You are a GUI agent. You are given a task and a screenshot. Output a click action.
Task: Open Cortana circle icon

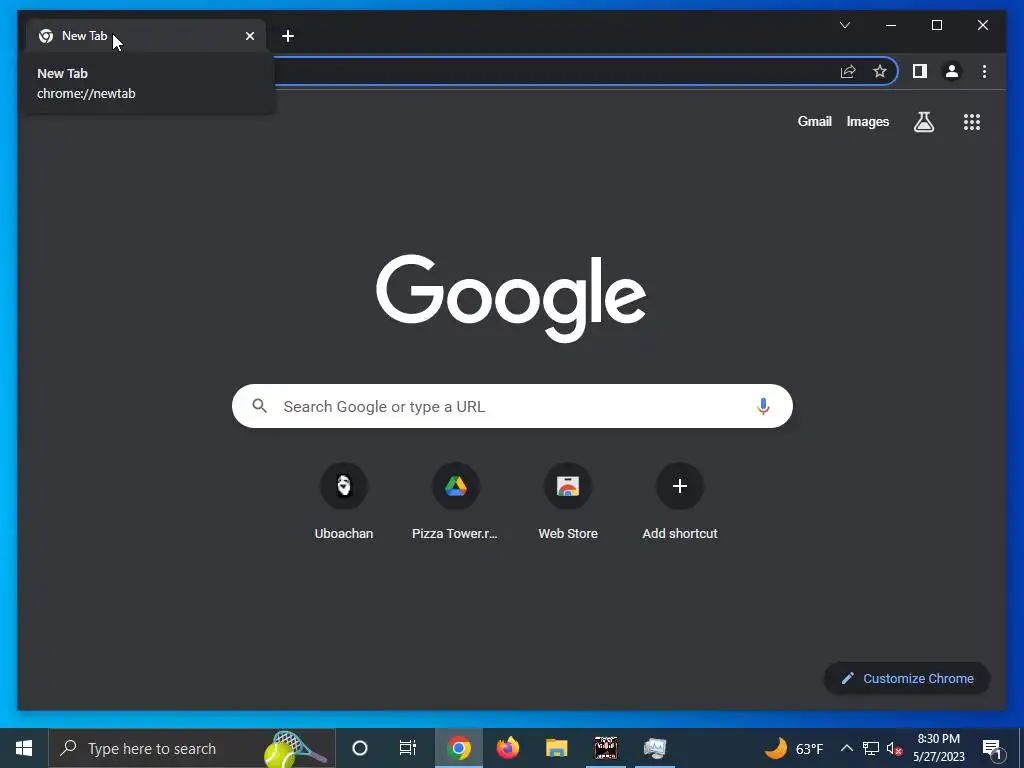[360, 748]
